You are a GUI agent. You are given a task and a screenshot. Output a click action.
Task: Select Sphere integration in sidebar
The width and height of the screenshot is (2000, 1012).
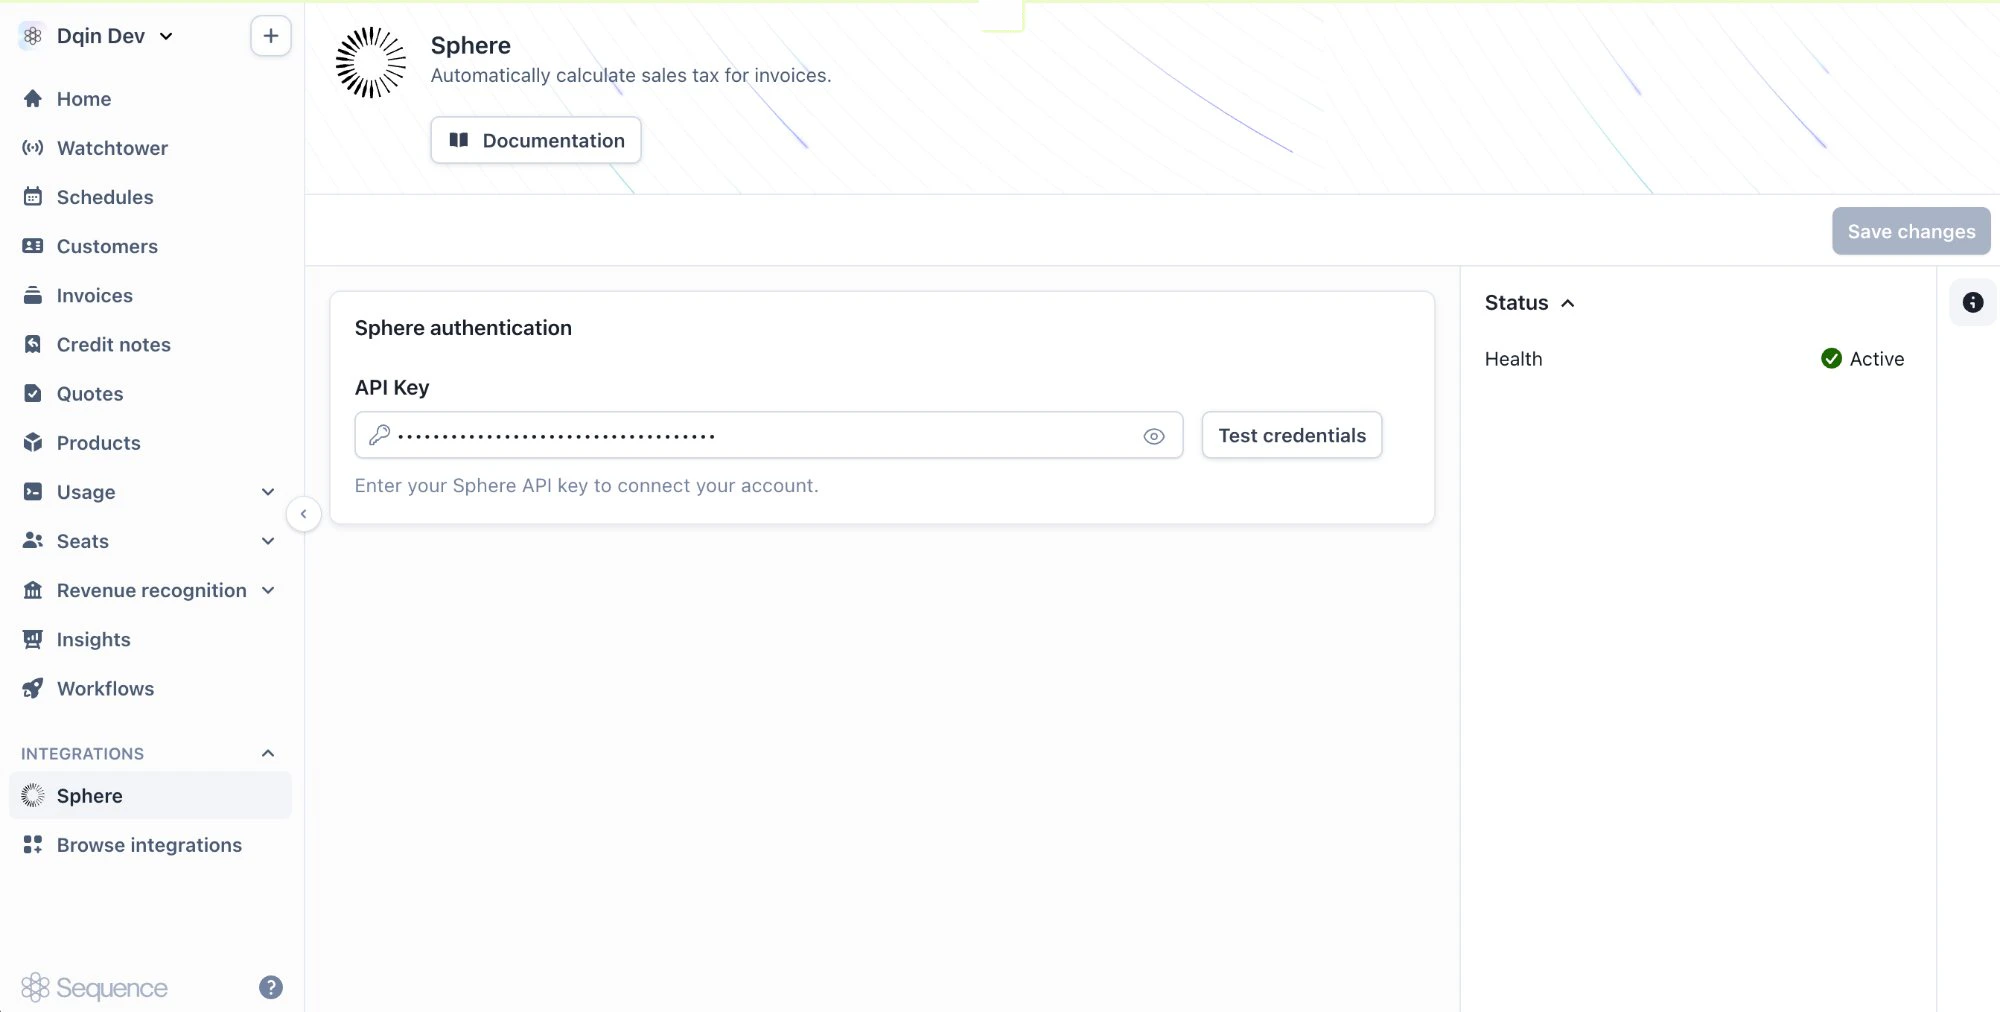point(150,795)
